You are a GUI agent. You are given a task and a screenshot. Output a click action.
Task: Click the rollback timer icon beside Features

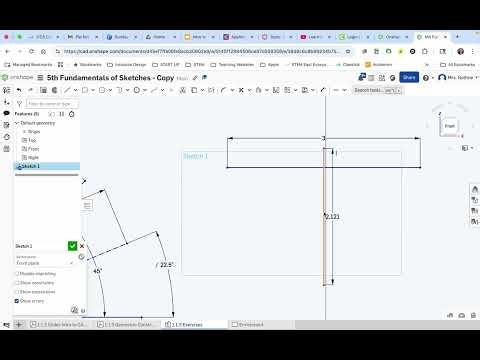pos(72,114)
